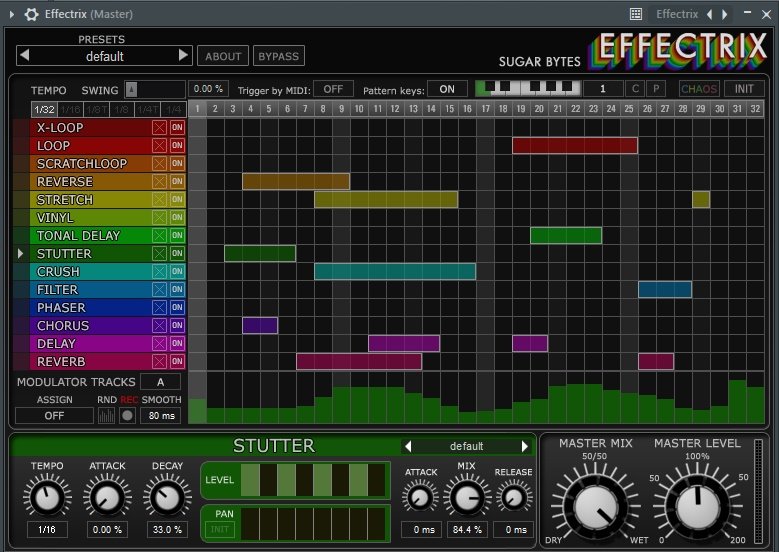Open the ASSIGN OFF dropdown

tap(54, 416)
